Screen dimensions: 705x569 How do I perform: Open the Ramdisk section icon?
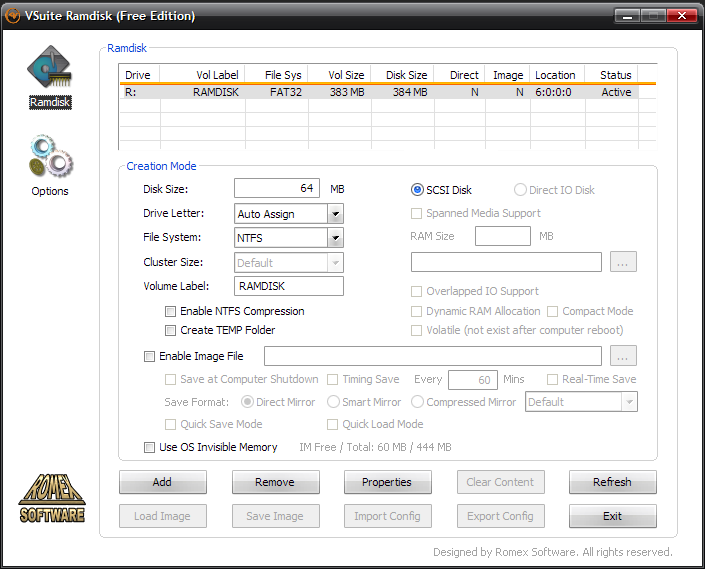(x=49, y=67)
